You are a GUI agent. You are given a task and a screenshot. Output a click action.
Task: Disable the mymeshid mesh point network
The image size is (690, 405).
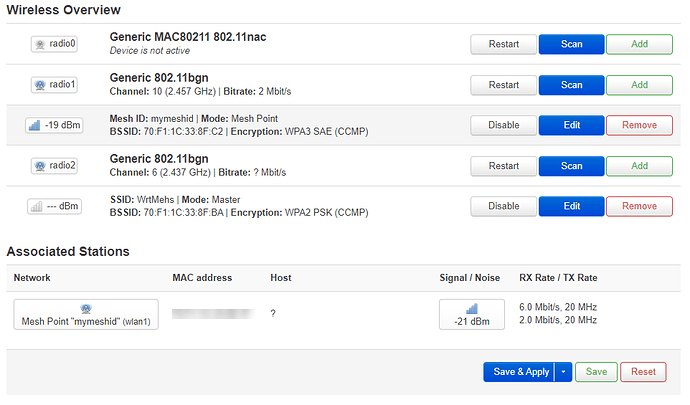(x=503, y=125)
